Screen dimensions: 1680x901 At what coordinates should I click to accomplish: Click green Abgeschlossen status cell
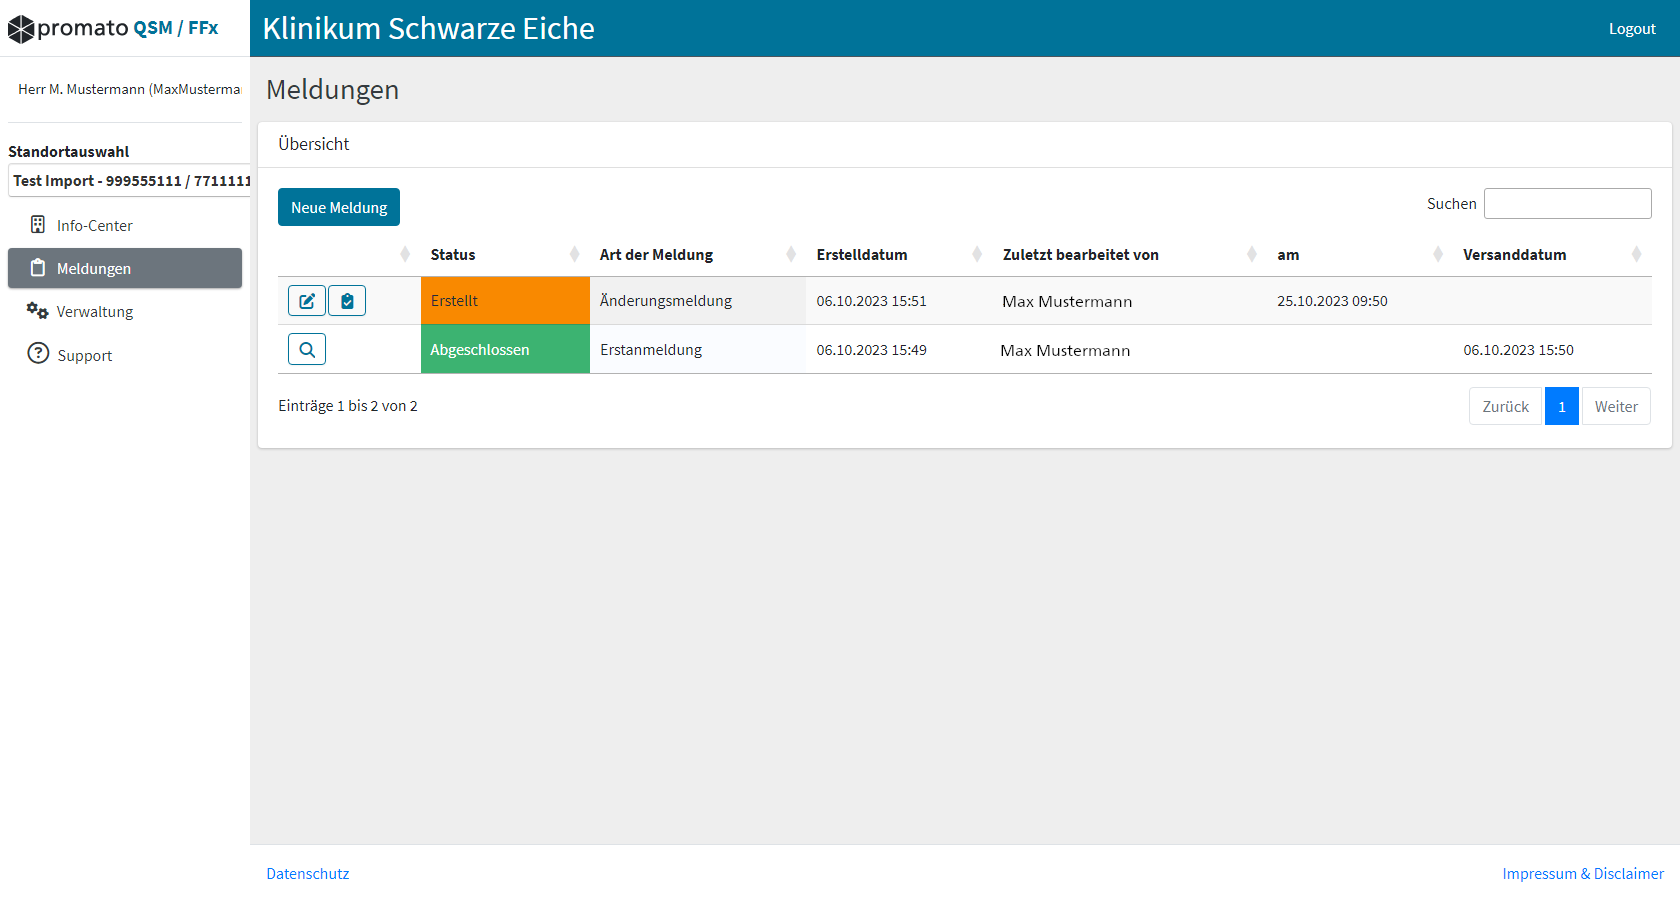(505, 349)
